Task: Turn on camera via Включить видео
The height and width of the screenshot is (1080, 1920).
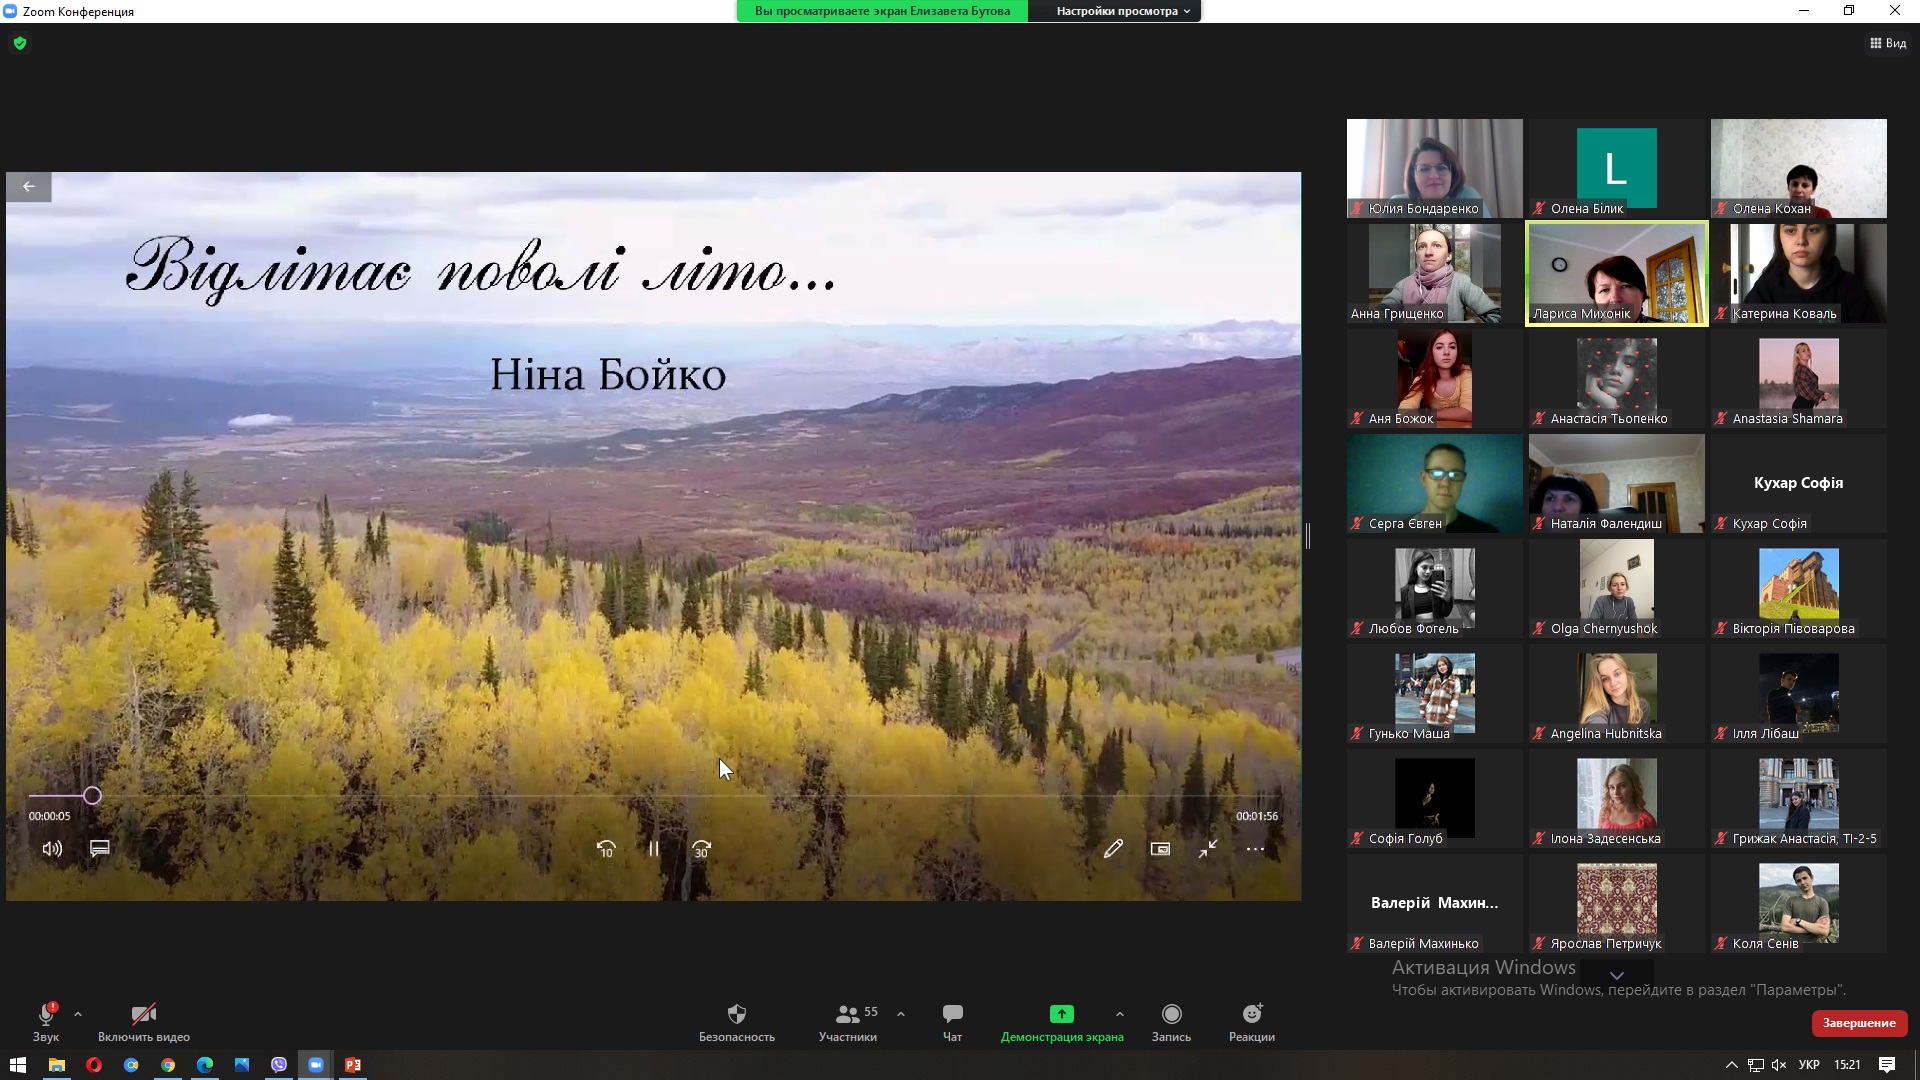Action: (144, 1021)
